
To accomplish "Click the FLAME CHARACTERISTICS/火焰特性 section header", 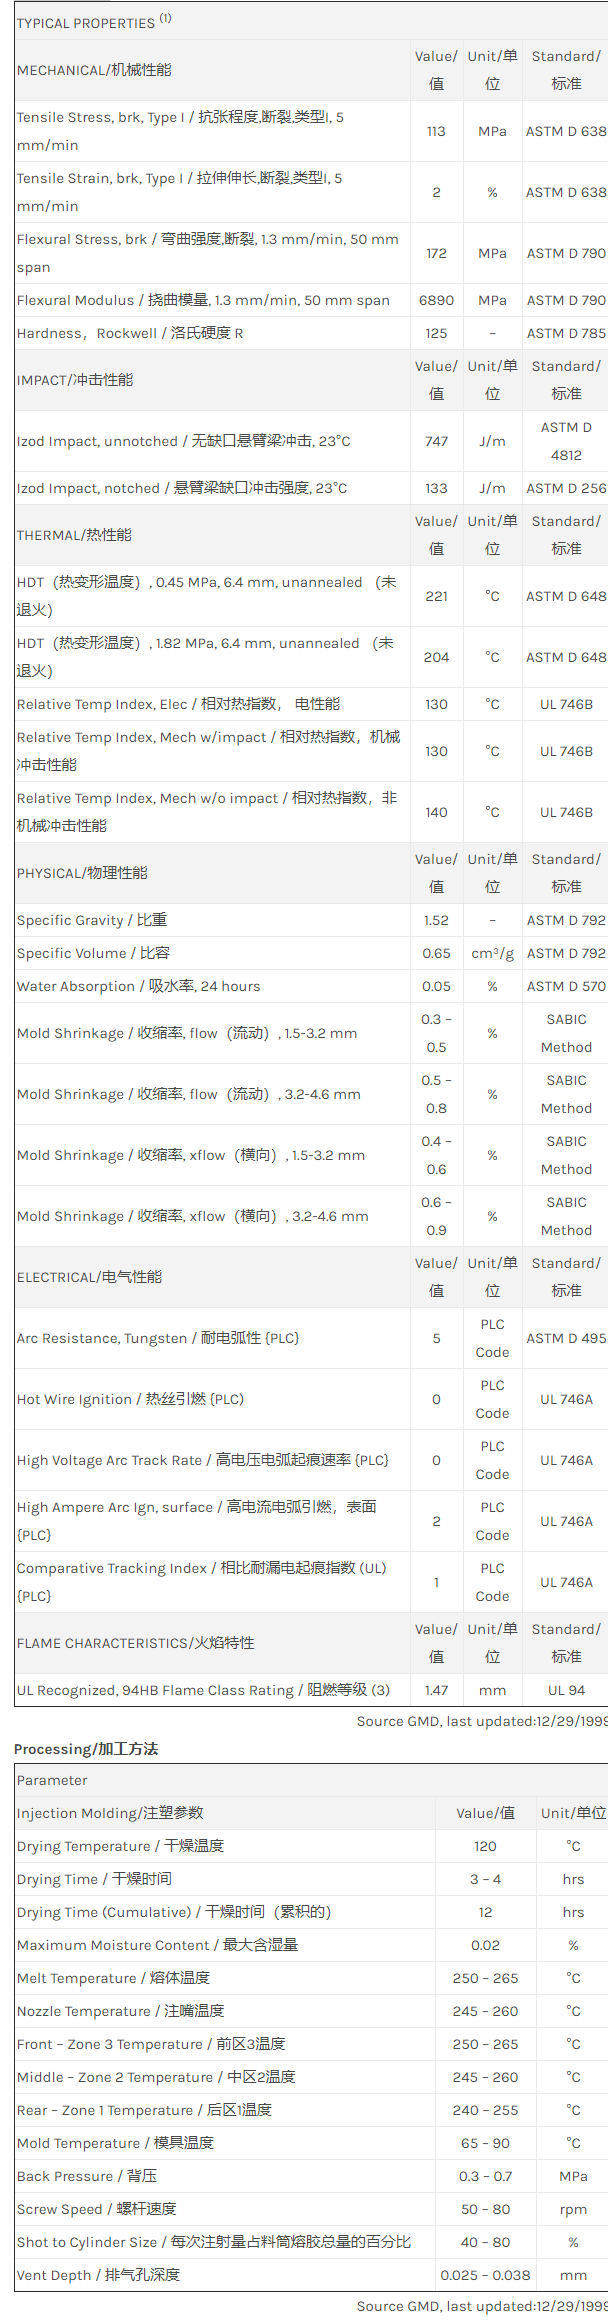I will click(x=135, y=1643).
